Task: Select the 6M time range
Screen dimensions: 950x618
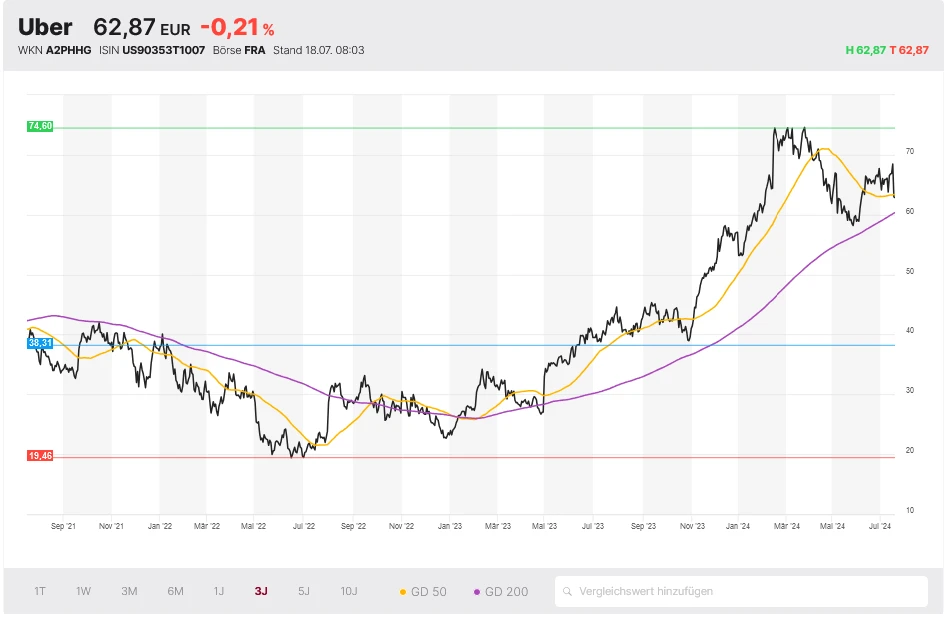Action: 175,591
